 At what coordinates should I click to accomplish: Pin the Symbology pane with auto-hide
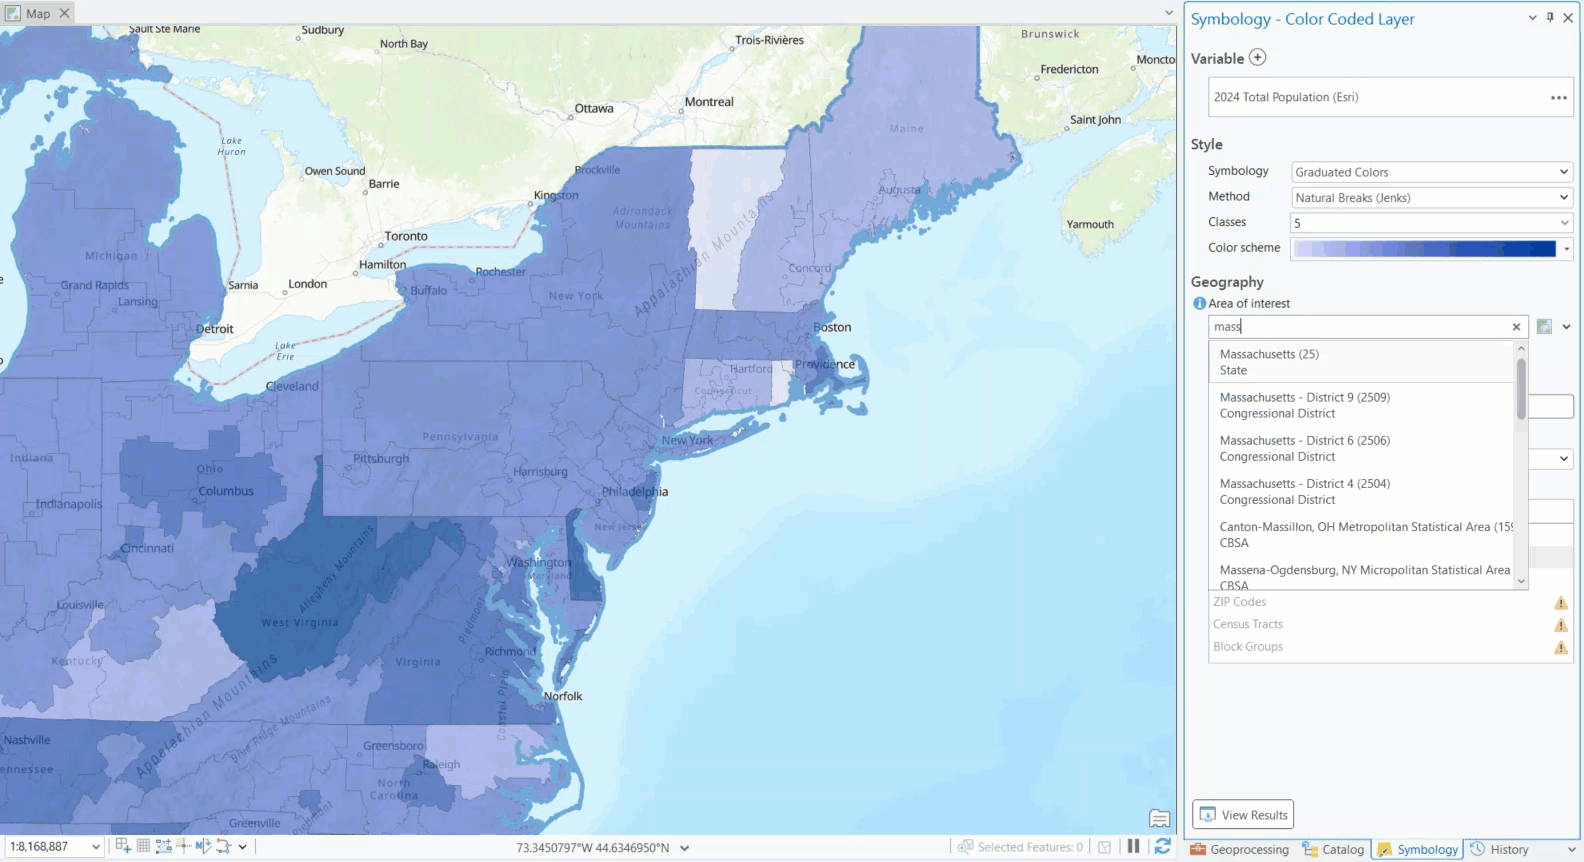pos(1550,18)
